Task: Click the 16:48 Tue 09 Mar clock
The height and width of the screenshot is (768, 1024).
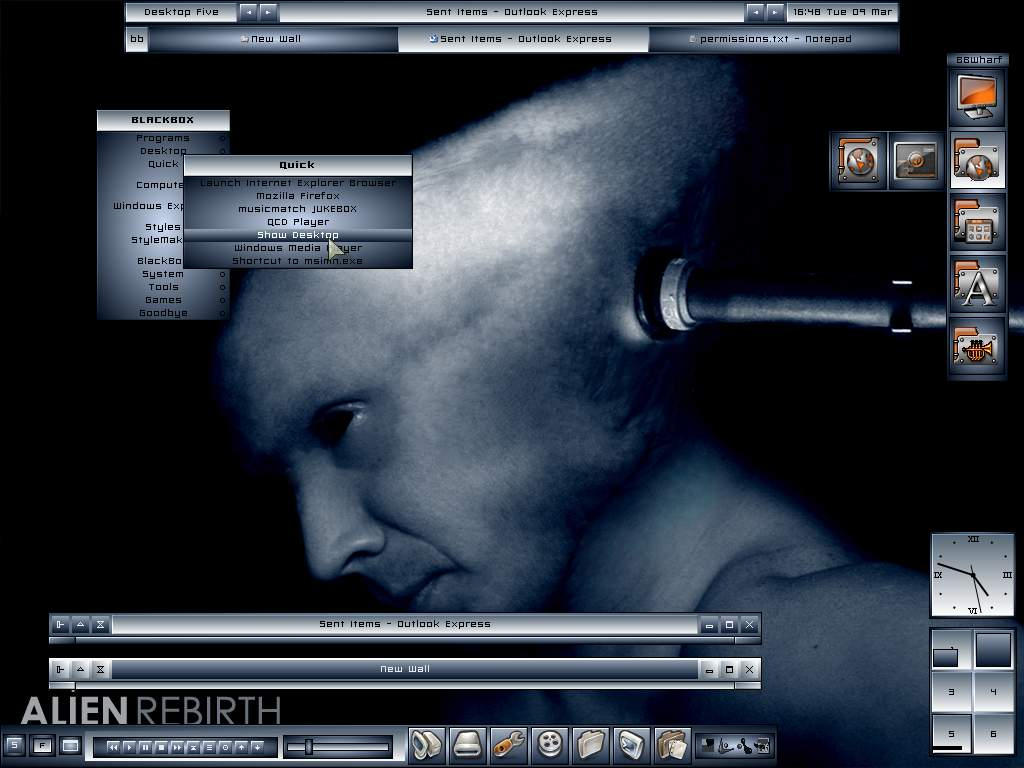Action: (842, 12)
